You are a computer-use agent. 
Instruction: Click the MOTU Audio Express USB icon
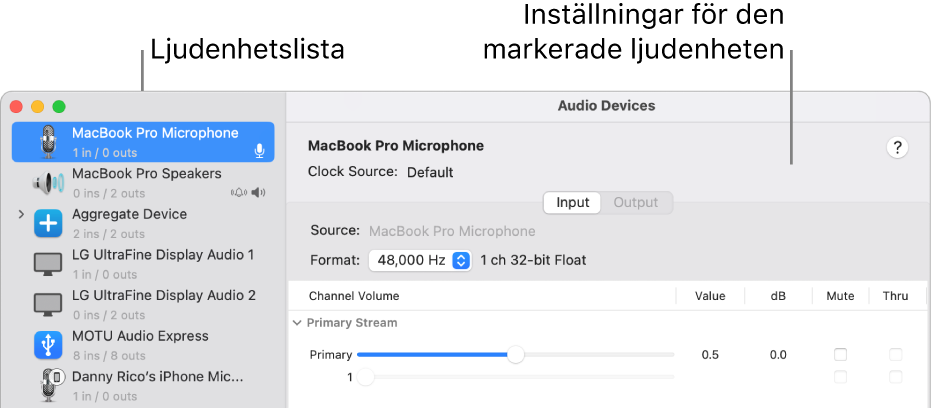tap(48, 345)
